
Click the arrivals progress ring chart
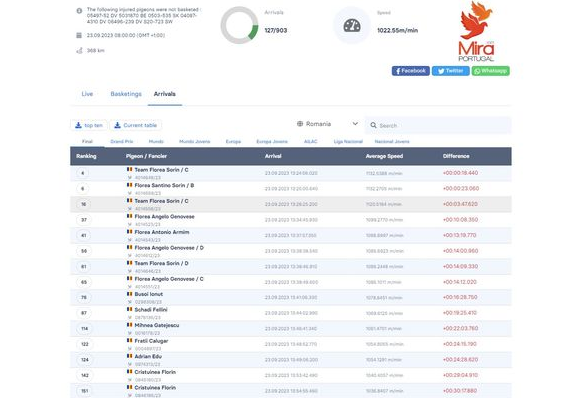pyautogui.click(x=239, y=25)
